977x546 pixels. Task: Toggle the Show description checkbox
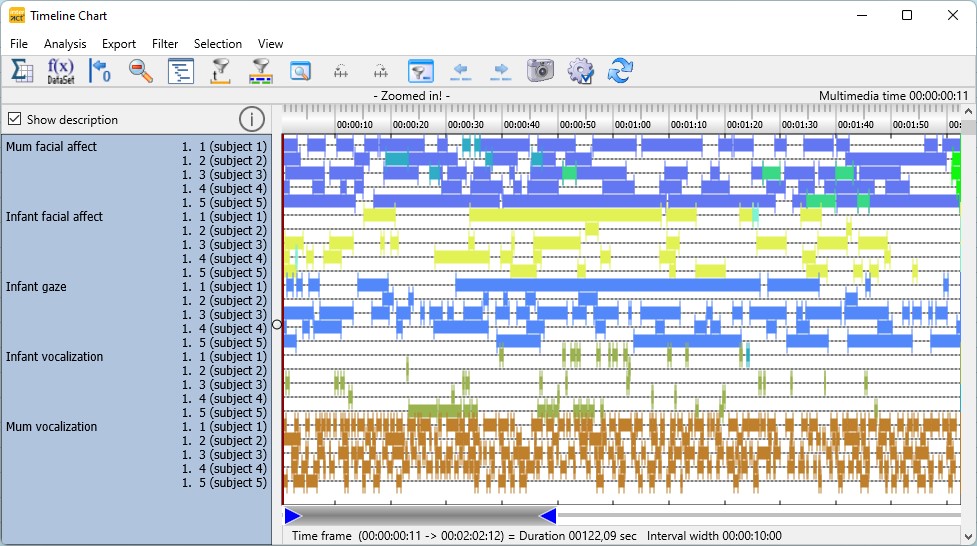tap(14, 118)
